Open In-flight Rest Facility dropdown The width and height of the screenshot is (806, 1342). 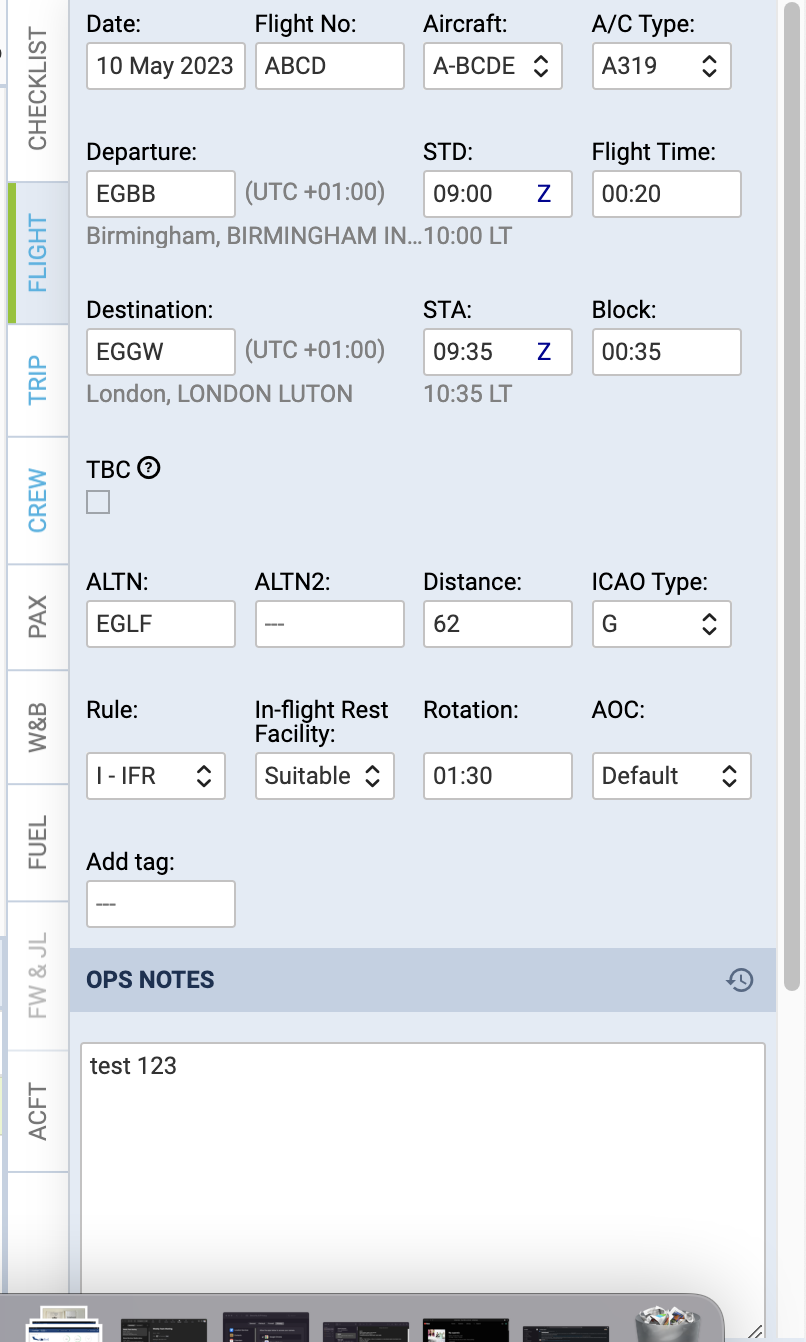tap(324, 776)
